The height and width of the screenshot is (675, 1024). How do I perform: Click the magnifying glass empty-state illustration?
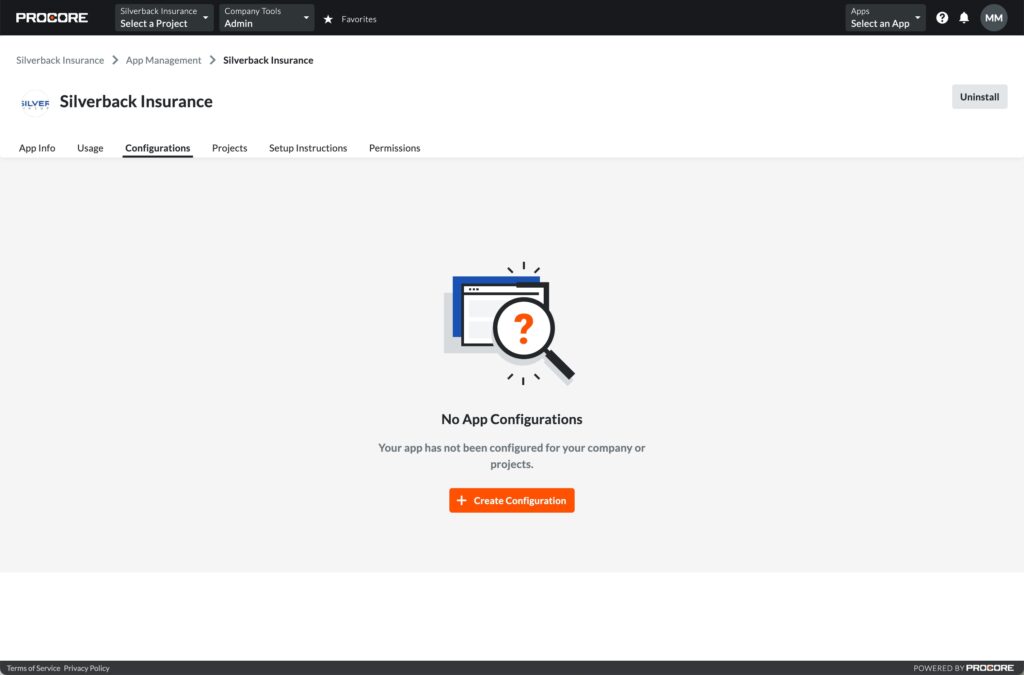pyautogui.click(x=510, y=324)
